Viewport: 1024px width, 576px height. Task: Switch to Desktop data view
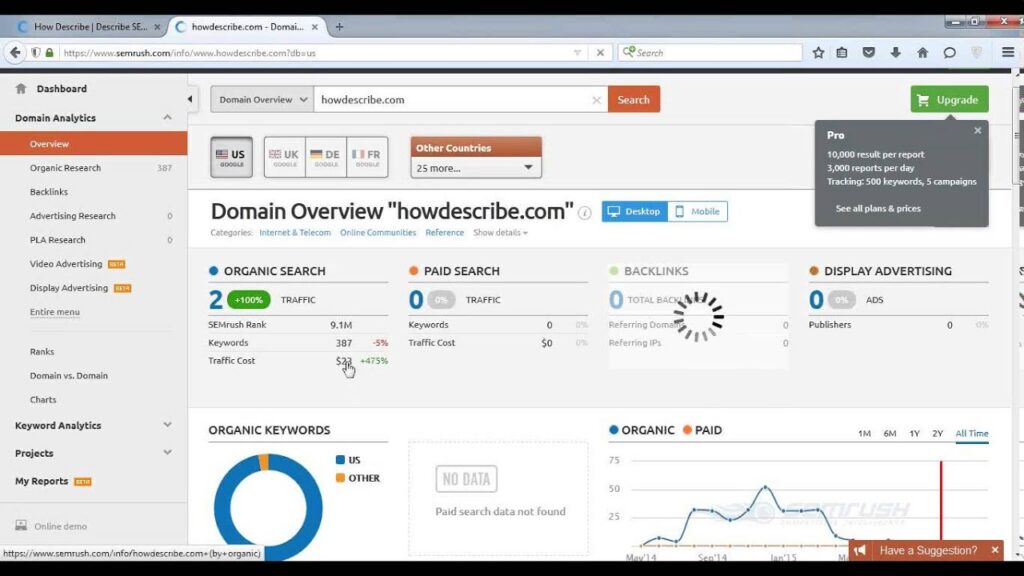tap(634, 211)
